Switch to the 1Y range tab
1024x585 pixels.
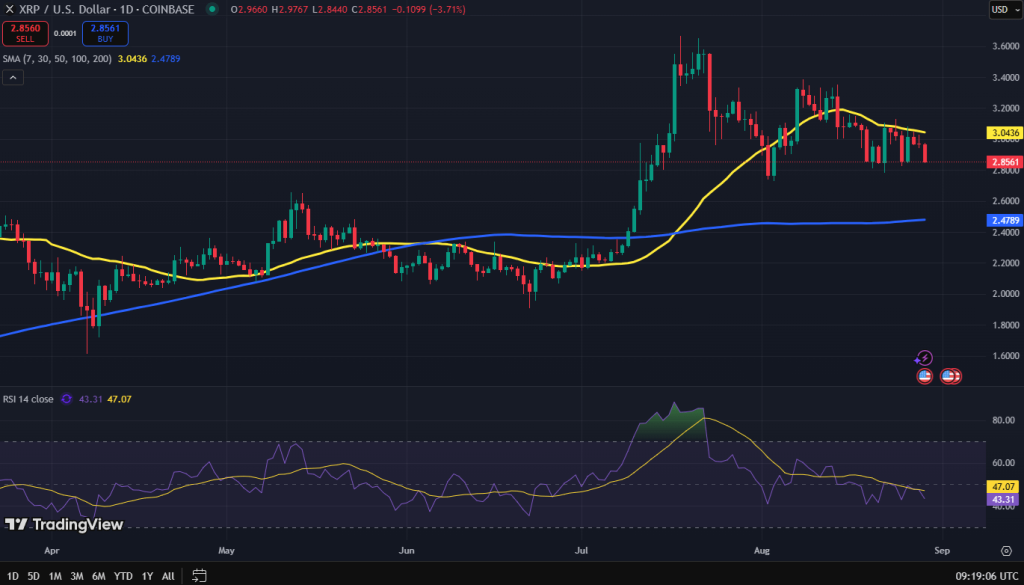tap(146, 576)
